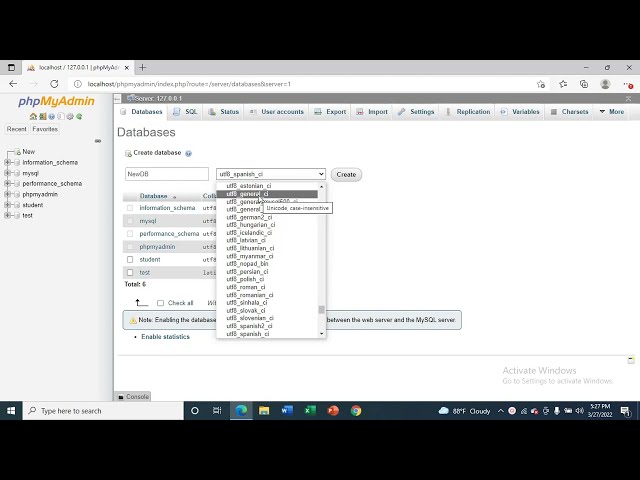The width and height of the screenshot is (640, 480).
Task: Select utf8_general_ci in the collation list
Action: coord(267,194)
